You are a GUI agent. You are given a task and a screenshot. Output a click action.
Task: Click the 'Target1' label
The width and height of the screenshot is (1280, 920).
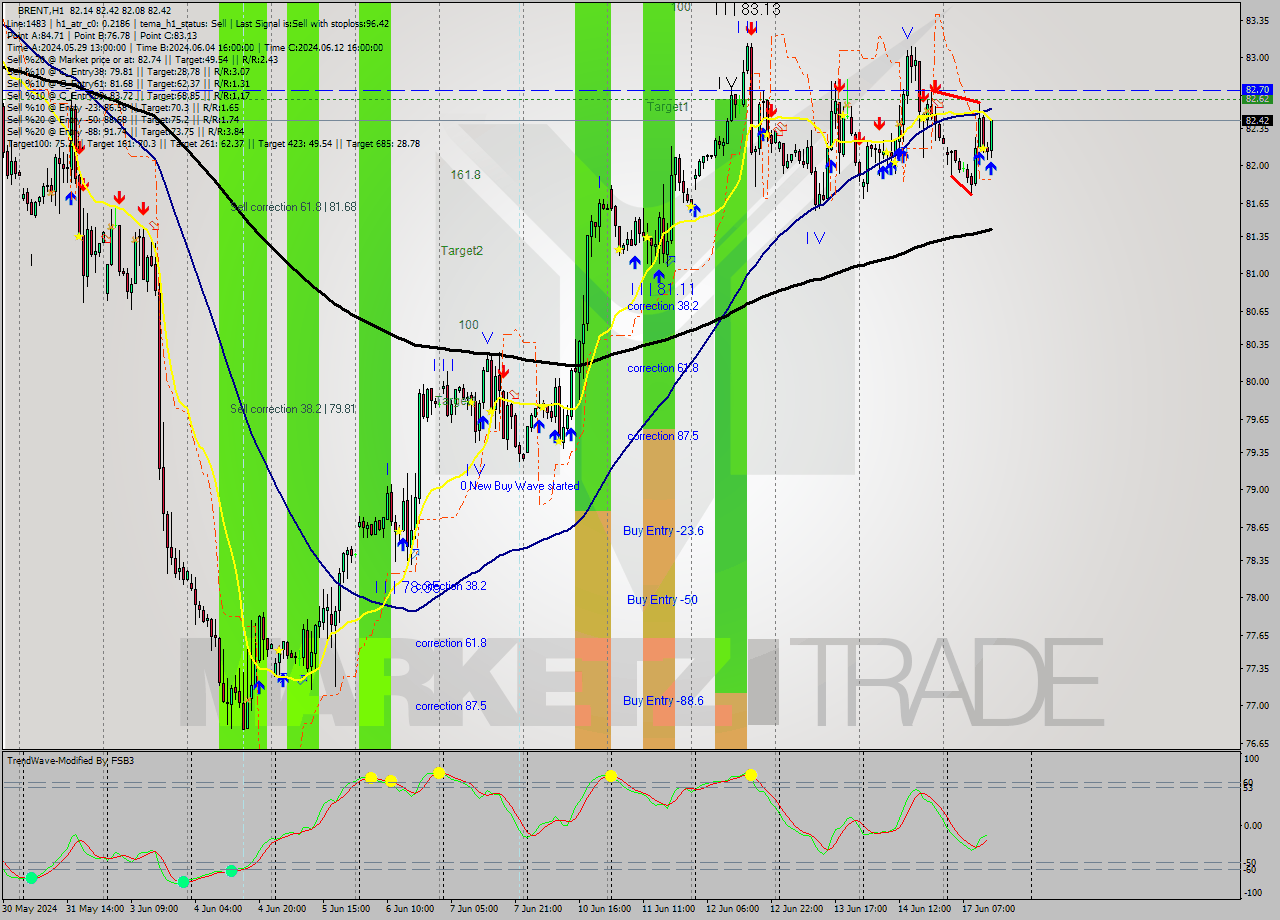point(667,106)
